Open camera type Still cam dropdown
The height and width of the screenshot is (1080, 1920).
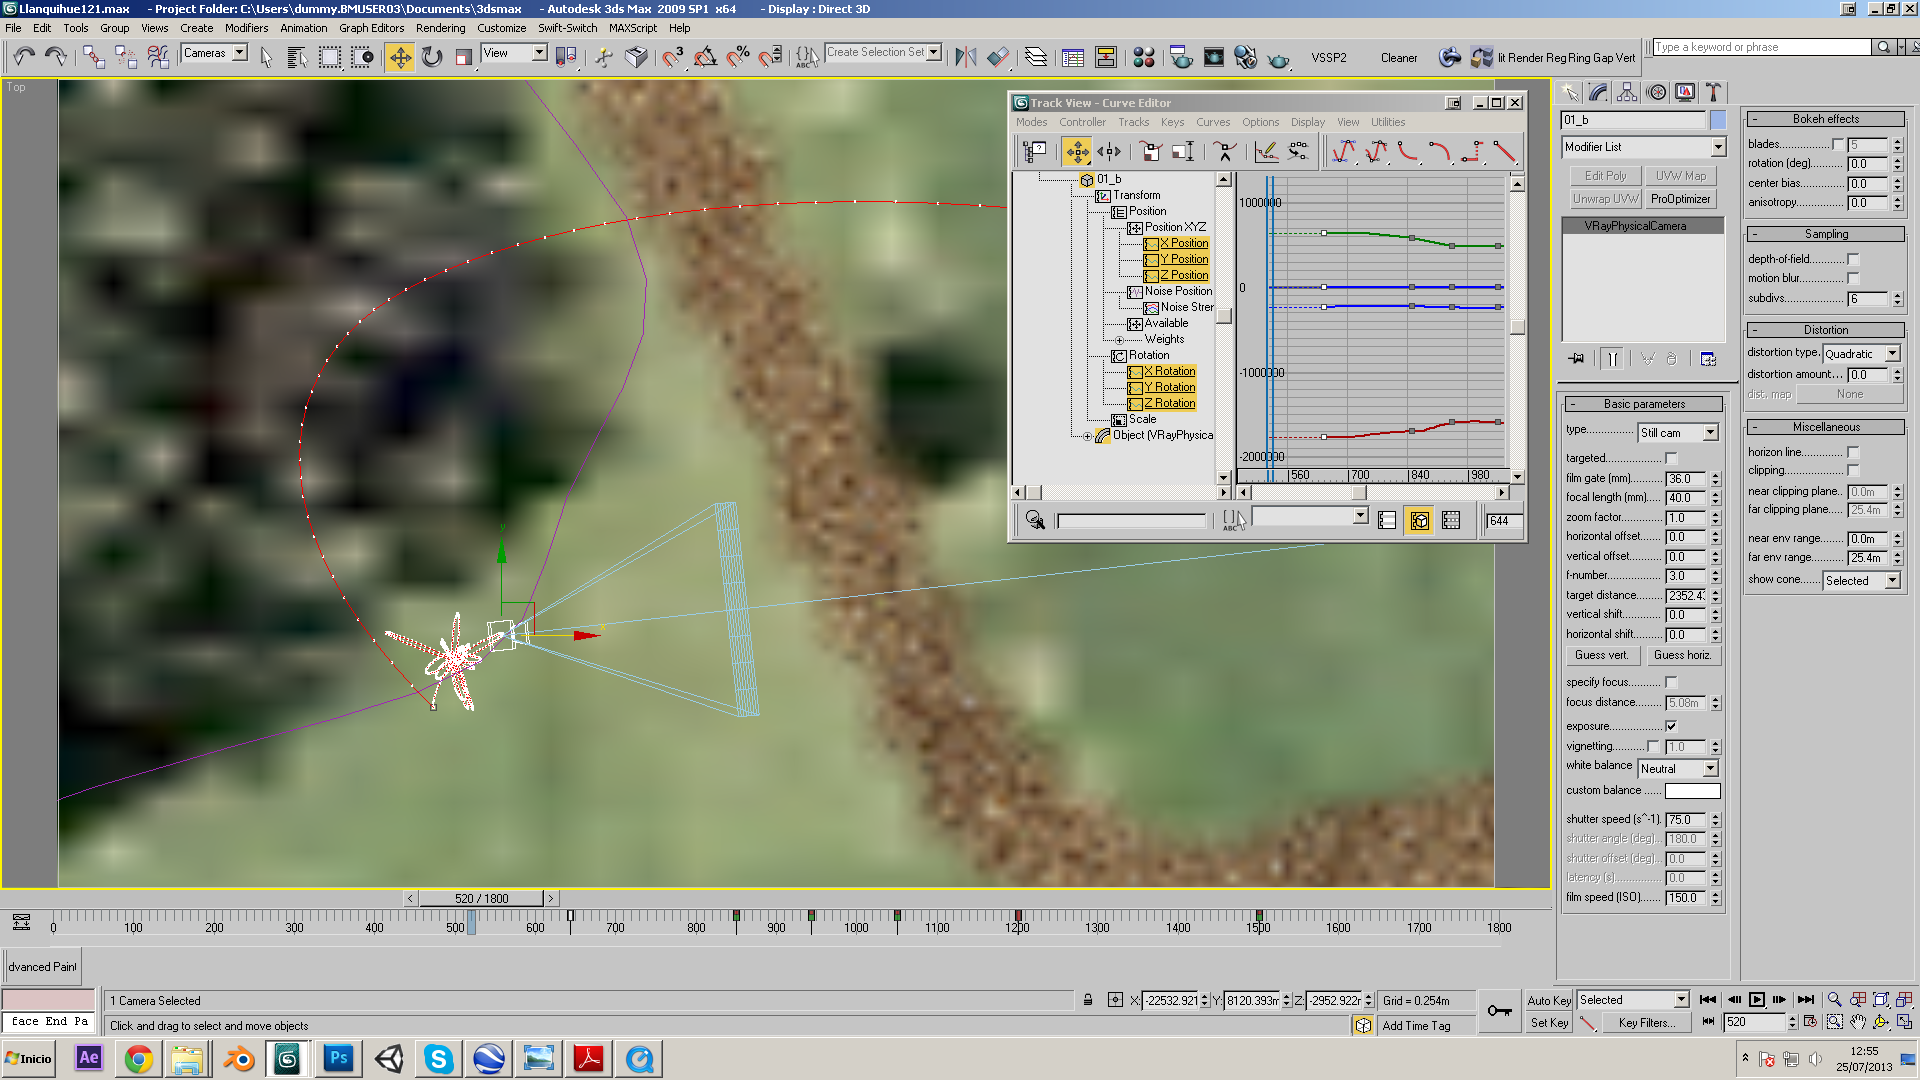click(1678, 433)
